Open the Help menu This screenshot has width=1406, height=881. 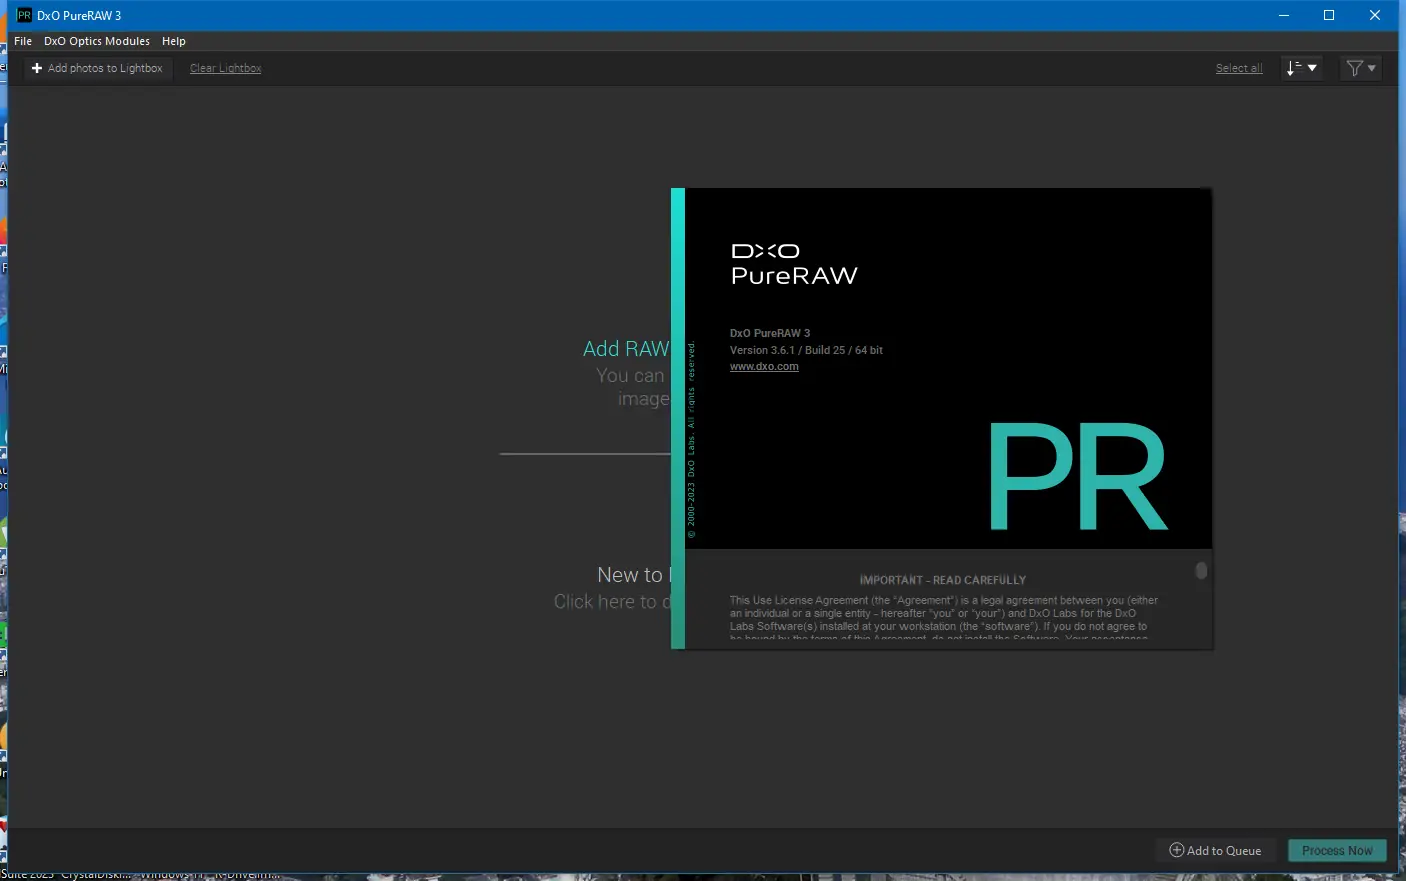coord(174,41)
